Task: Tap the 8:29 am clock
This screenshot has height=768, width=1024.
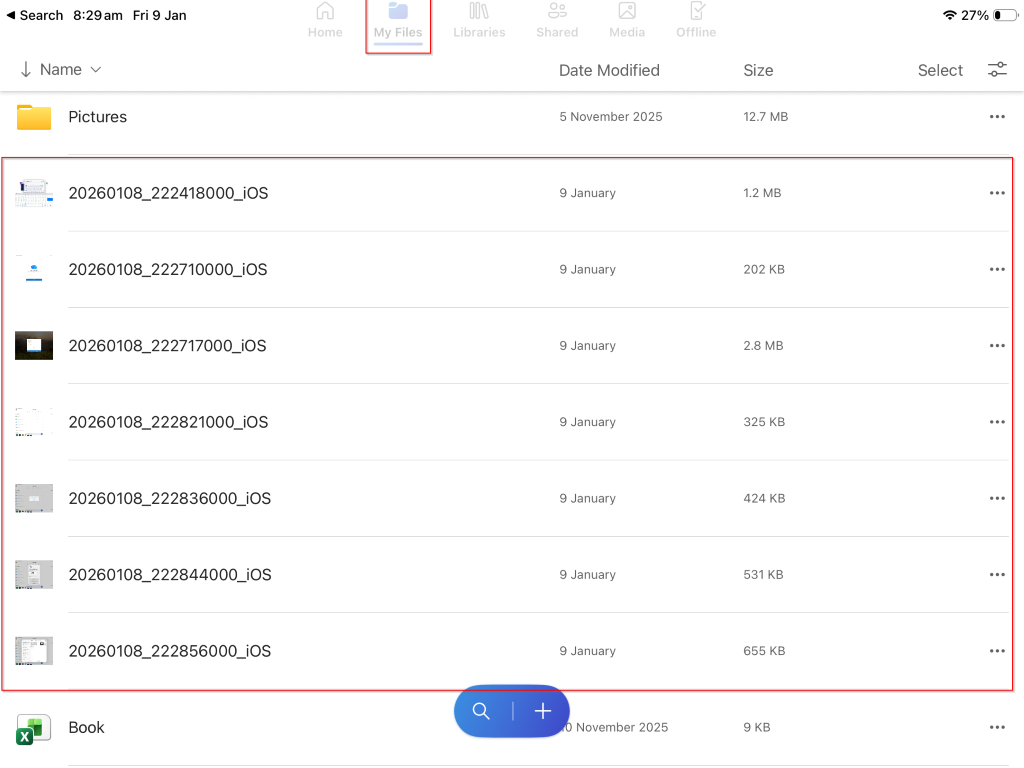Action: click(98, 15)
